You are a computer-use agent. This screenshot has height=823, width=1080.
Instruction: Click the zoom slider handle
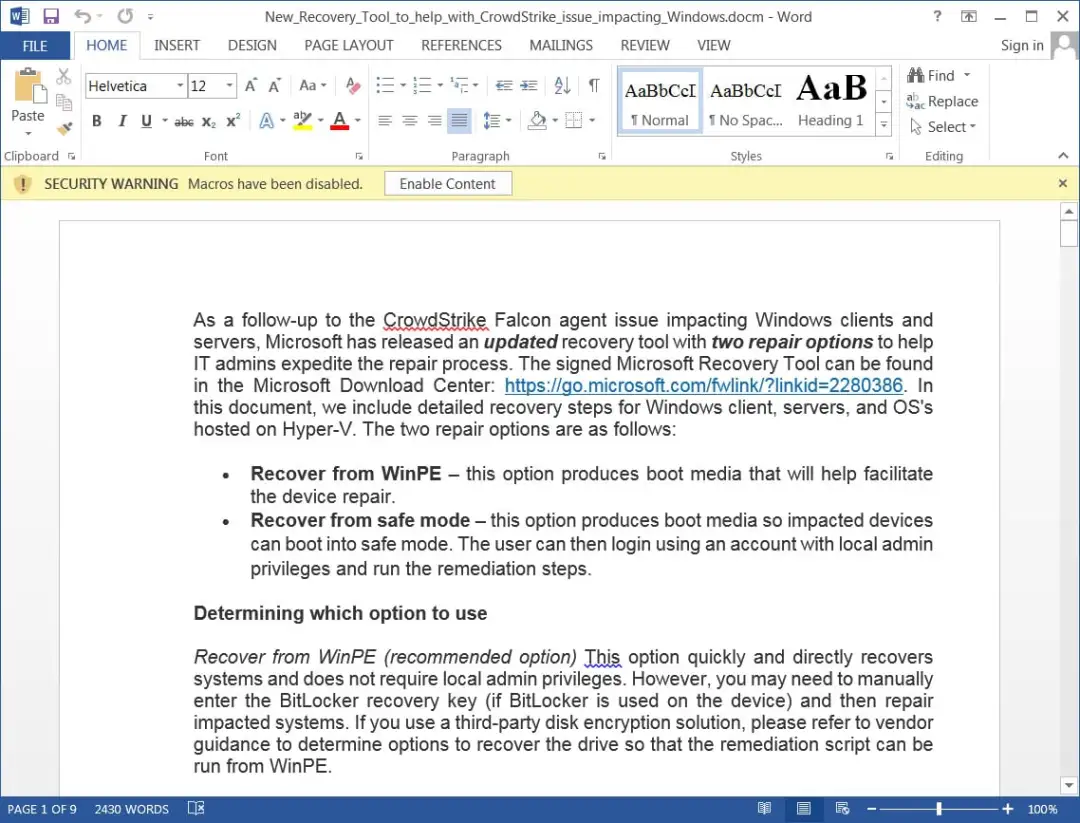coord(939,809)
